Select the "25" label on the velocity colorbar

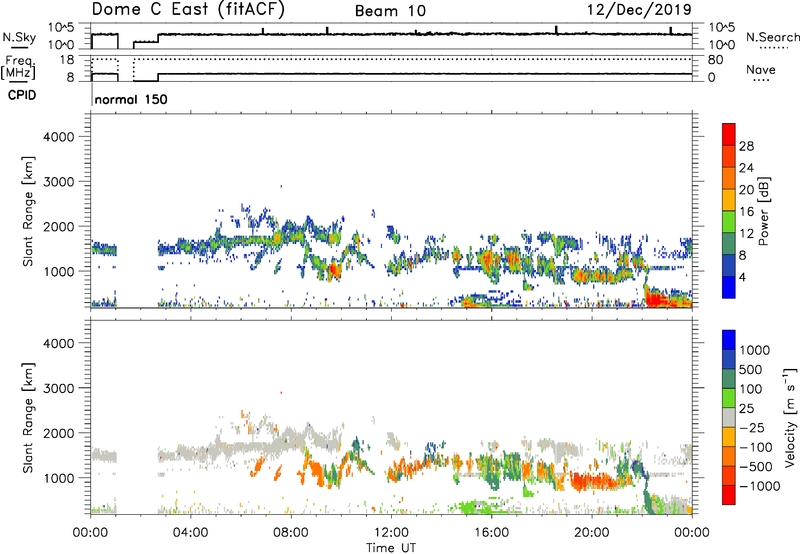point(746,409)
